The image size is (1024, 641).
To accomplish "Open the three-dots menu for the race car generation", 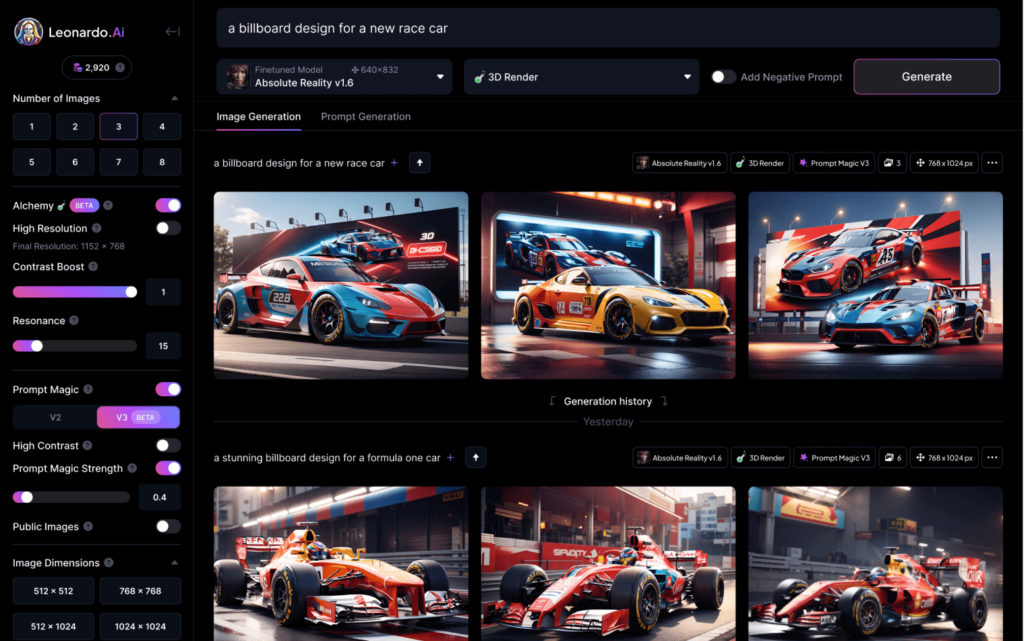I will click(x=992, y=162).
